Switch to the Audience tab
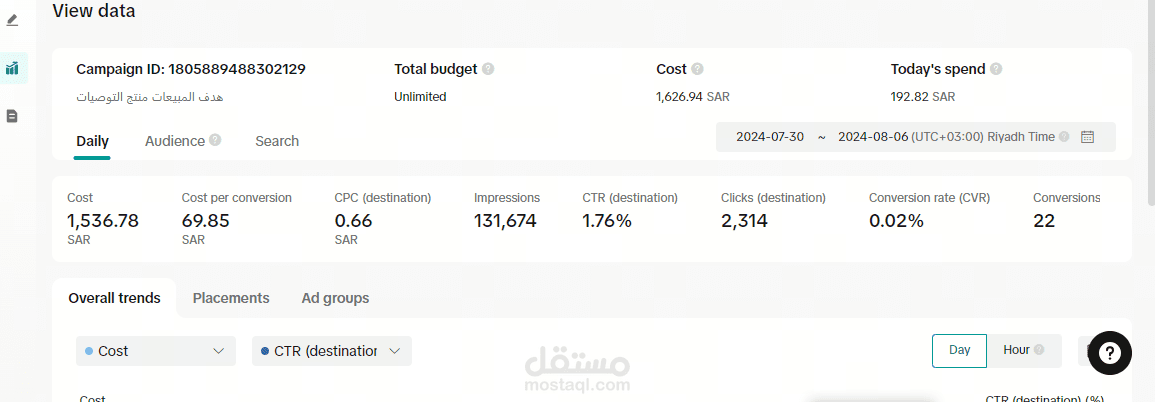This screenshot has height=402, width=1155. tap(175, 141)
